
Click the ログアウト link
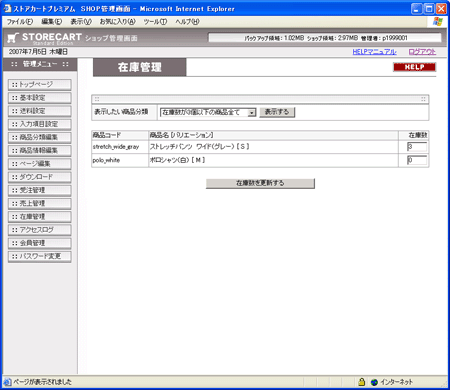click(422, 52)
